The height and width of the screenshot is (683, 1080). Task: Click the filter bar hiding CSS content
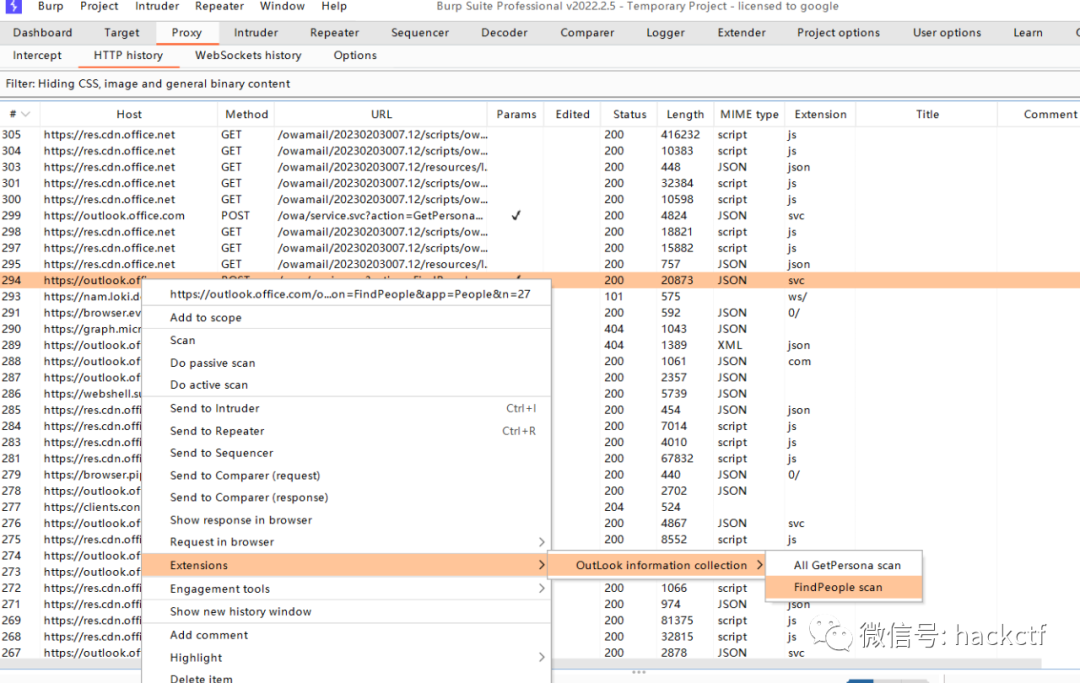540,83
